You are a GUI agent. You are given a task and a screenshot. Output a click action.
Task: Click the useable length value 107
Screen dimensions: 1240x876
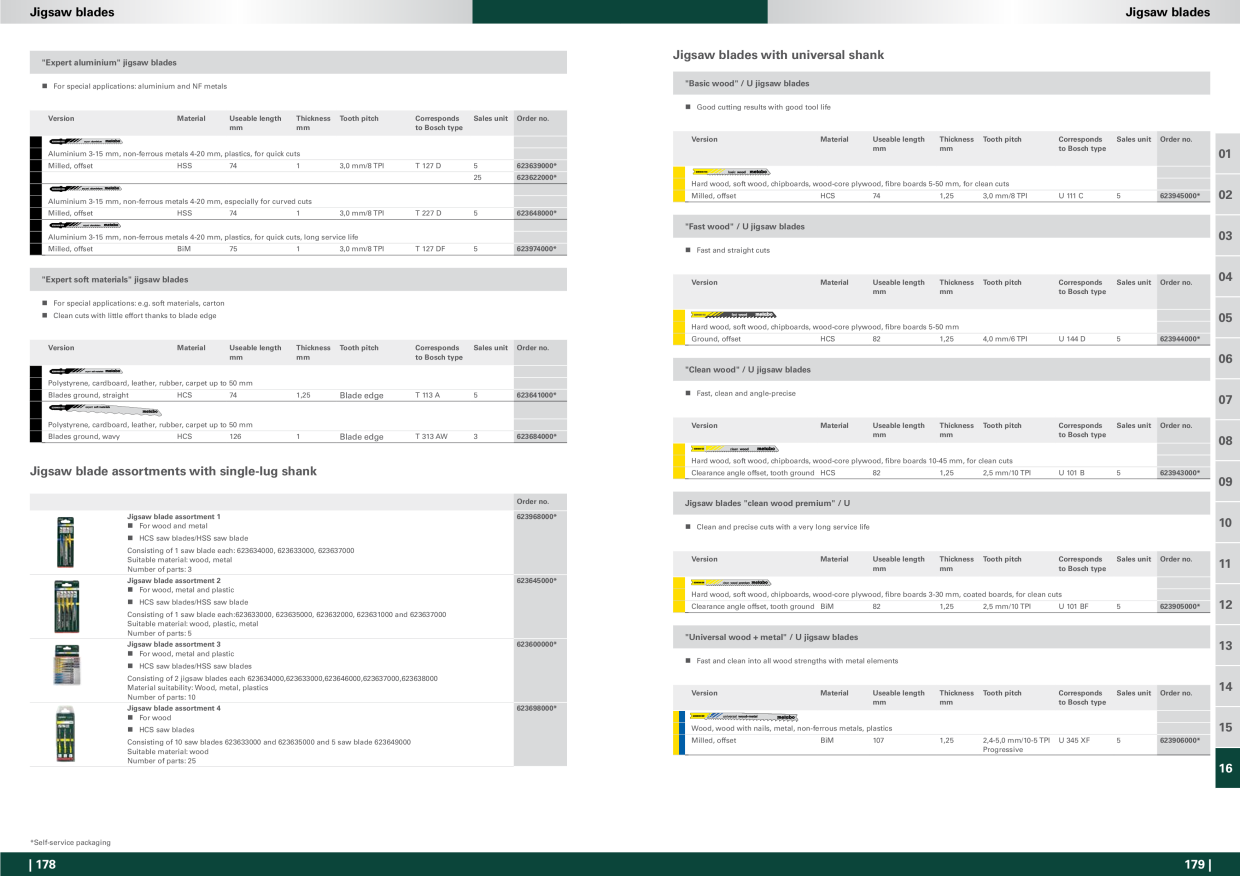tap(878, 741)
